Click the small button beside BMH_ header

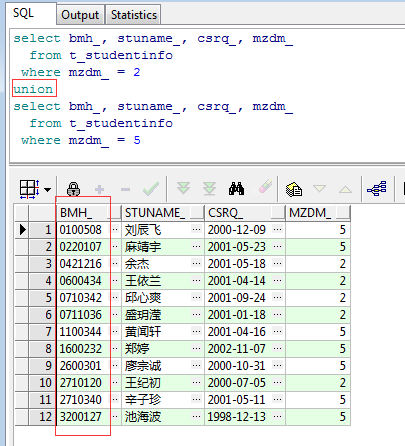115,213
